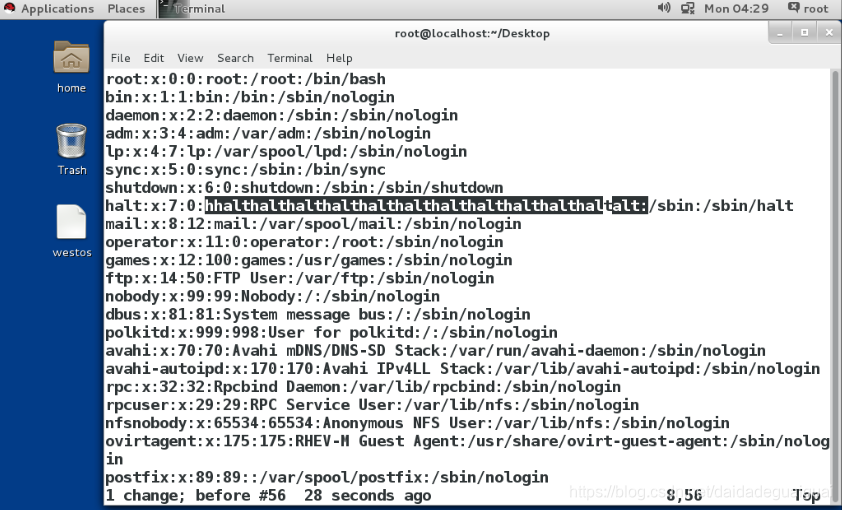Viewport: 842px width, 510px height.
Task: Open the terminal's View menu
Action: (x=190, y=58)
